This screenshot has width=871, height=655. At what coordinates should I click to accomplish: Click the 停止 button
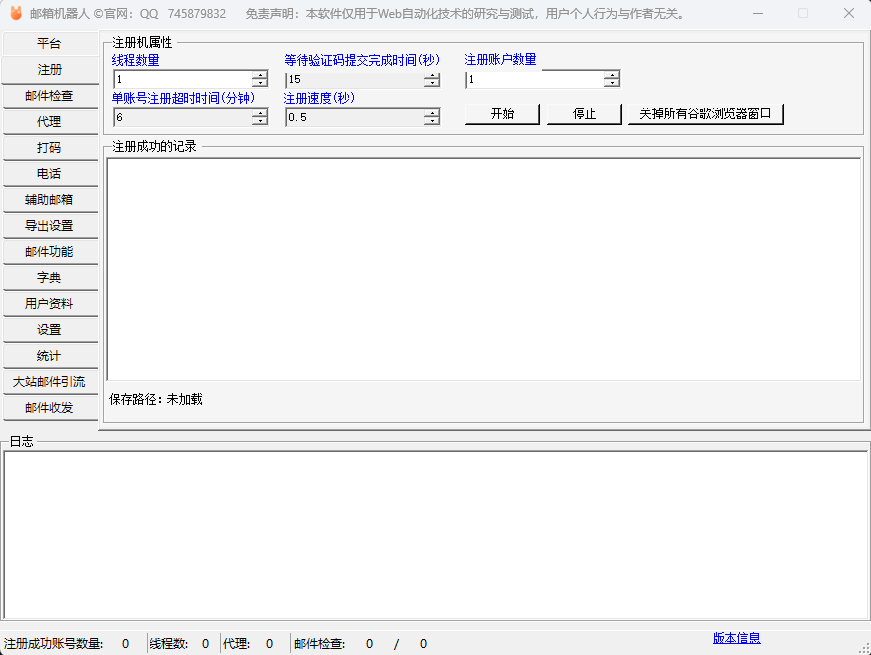pos(584,114)
